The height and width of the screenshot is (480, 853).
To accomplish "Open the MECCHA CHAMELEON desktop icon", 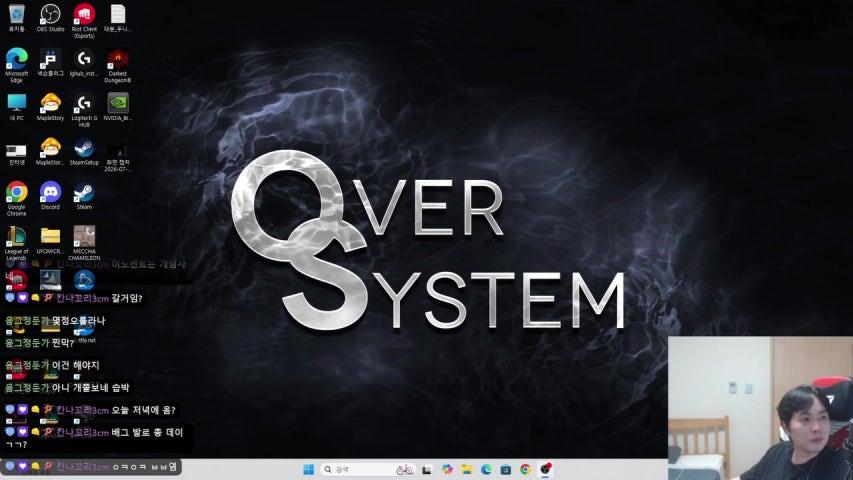I will (x=84, y=242).
